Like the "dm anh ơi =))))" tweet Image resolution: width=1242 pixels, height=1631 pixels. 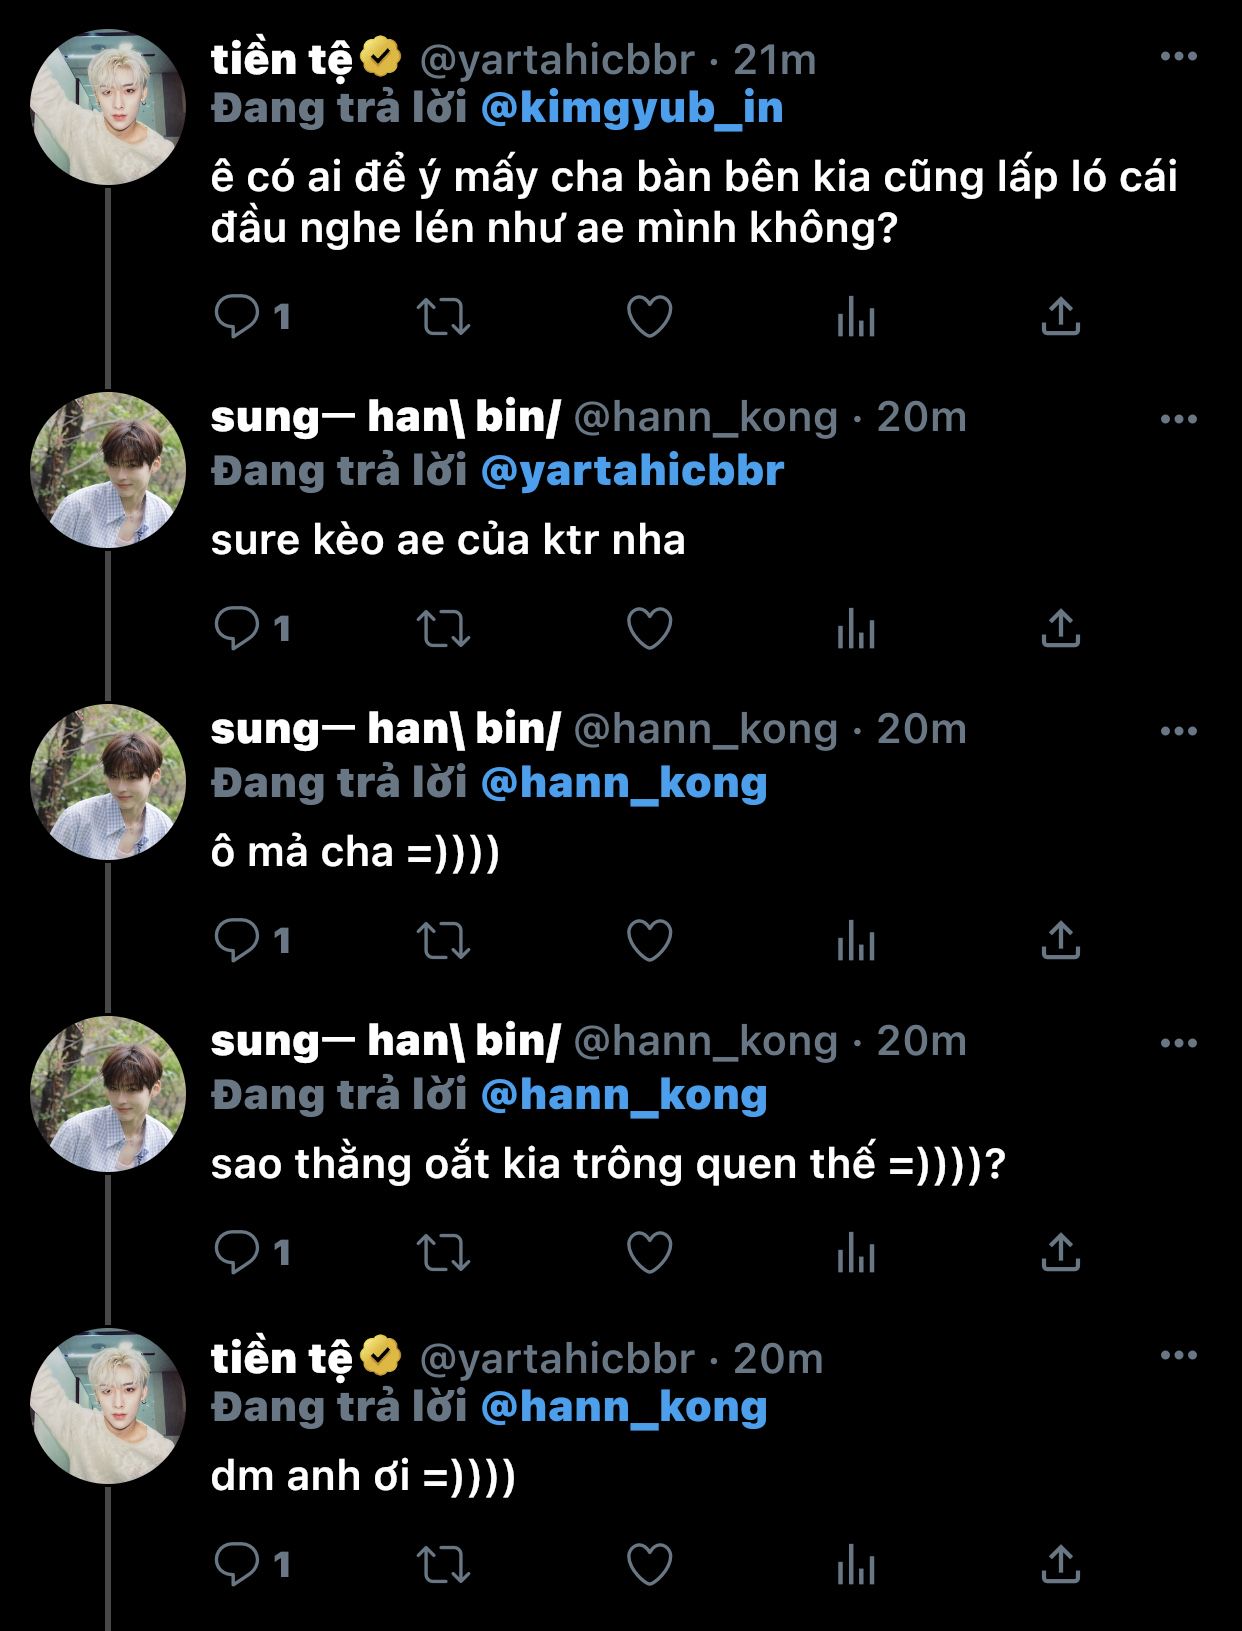tap(649, 1565)
